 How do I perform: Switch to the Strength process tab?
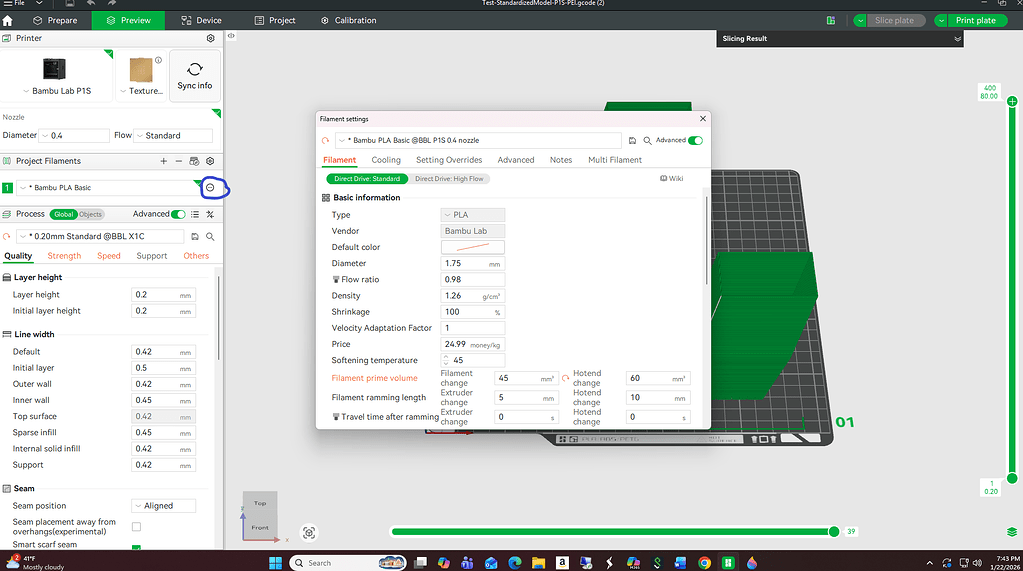[x=64, y=256]
